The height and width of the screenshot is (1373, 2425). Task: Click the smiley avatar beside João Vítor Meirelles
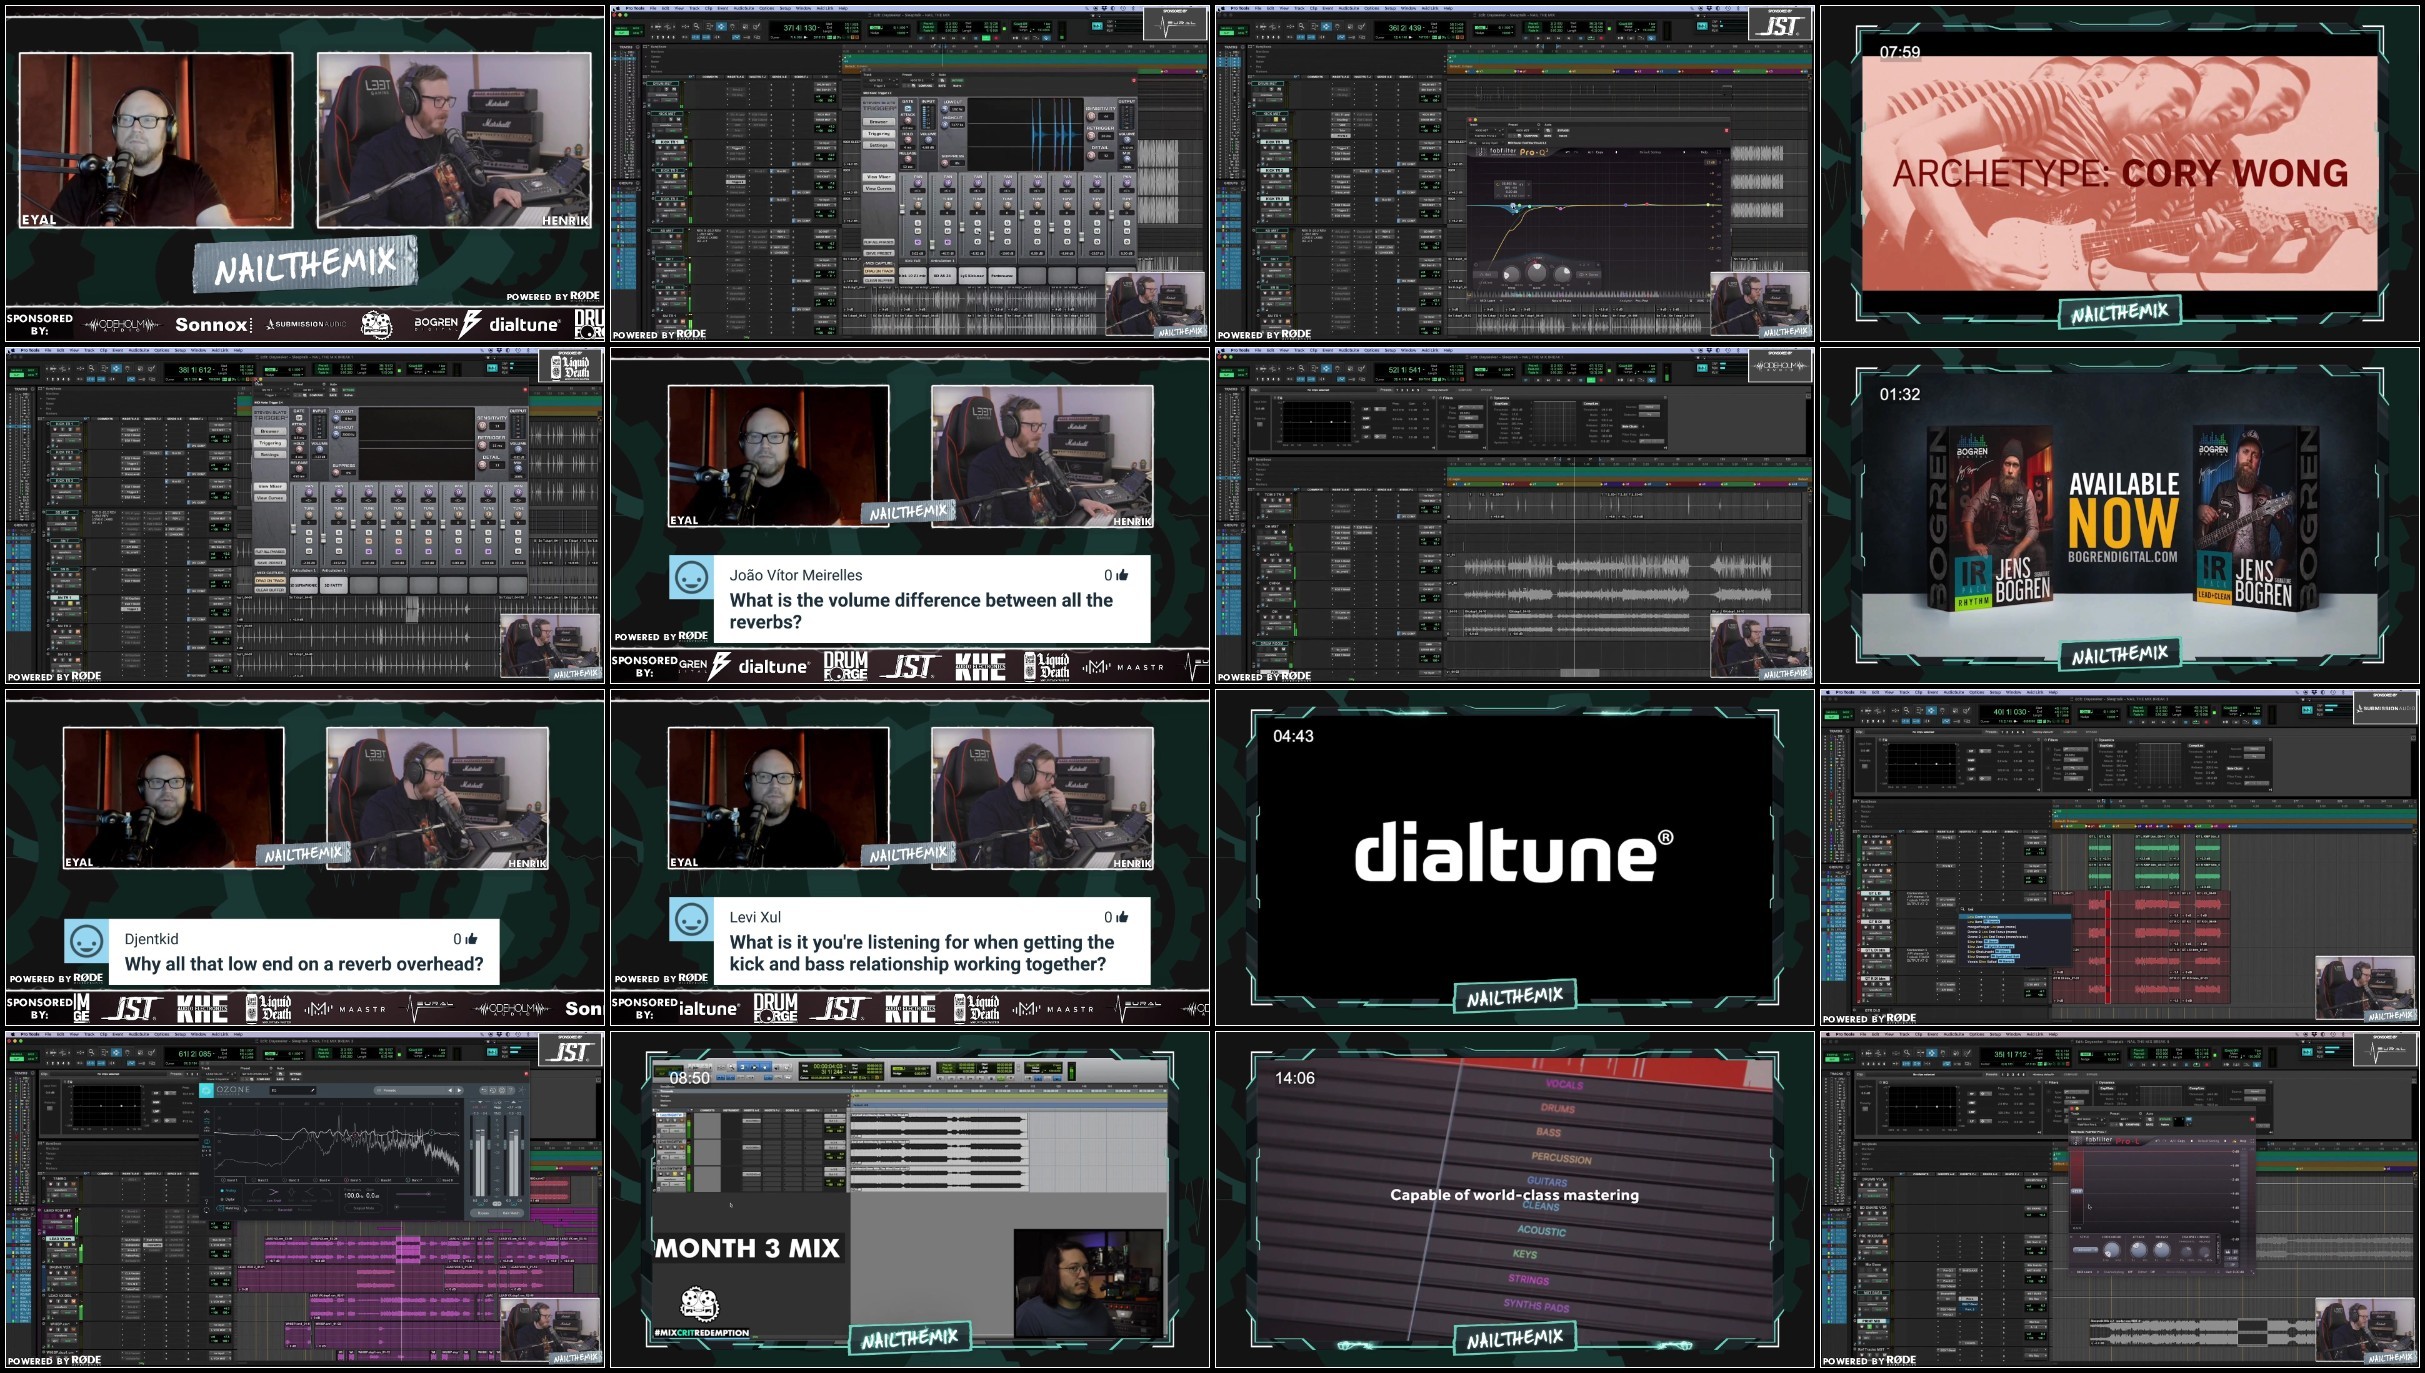click(691, 578)
